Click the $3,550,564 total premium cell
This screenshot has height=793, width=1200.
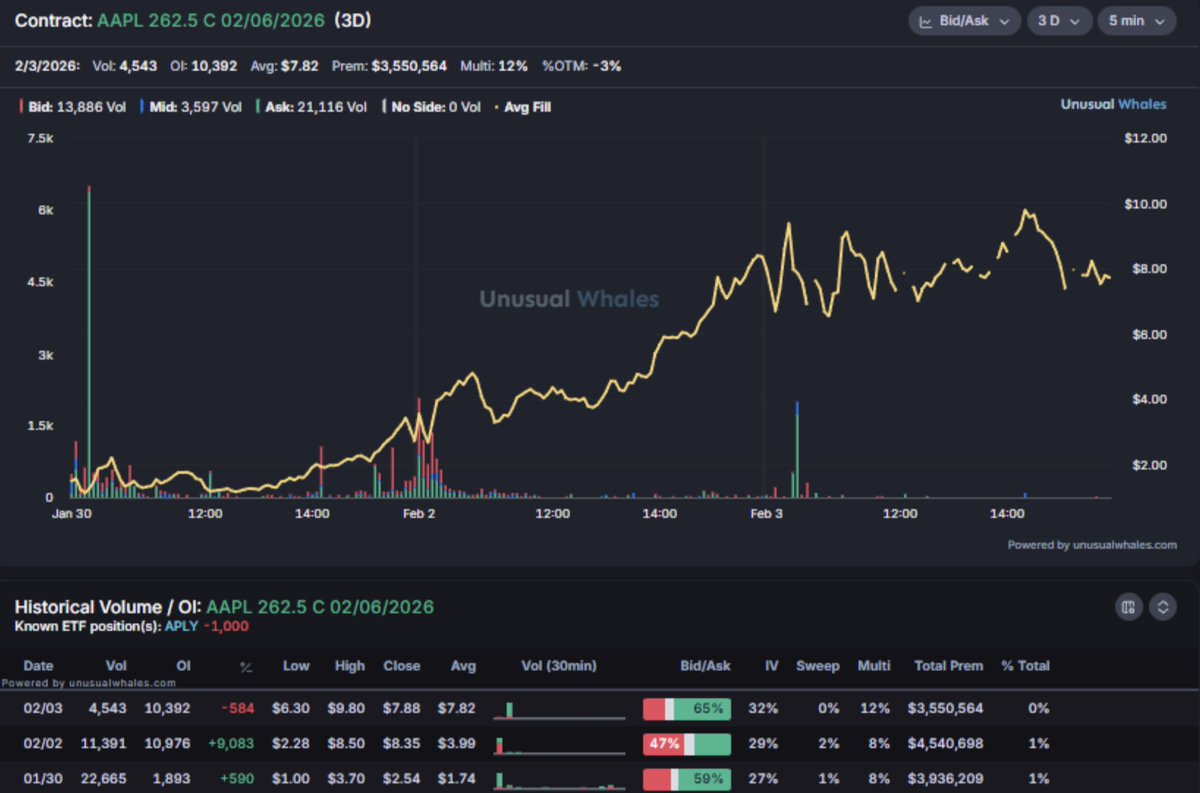click(945, 708)
